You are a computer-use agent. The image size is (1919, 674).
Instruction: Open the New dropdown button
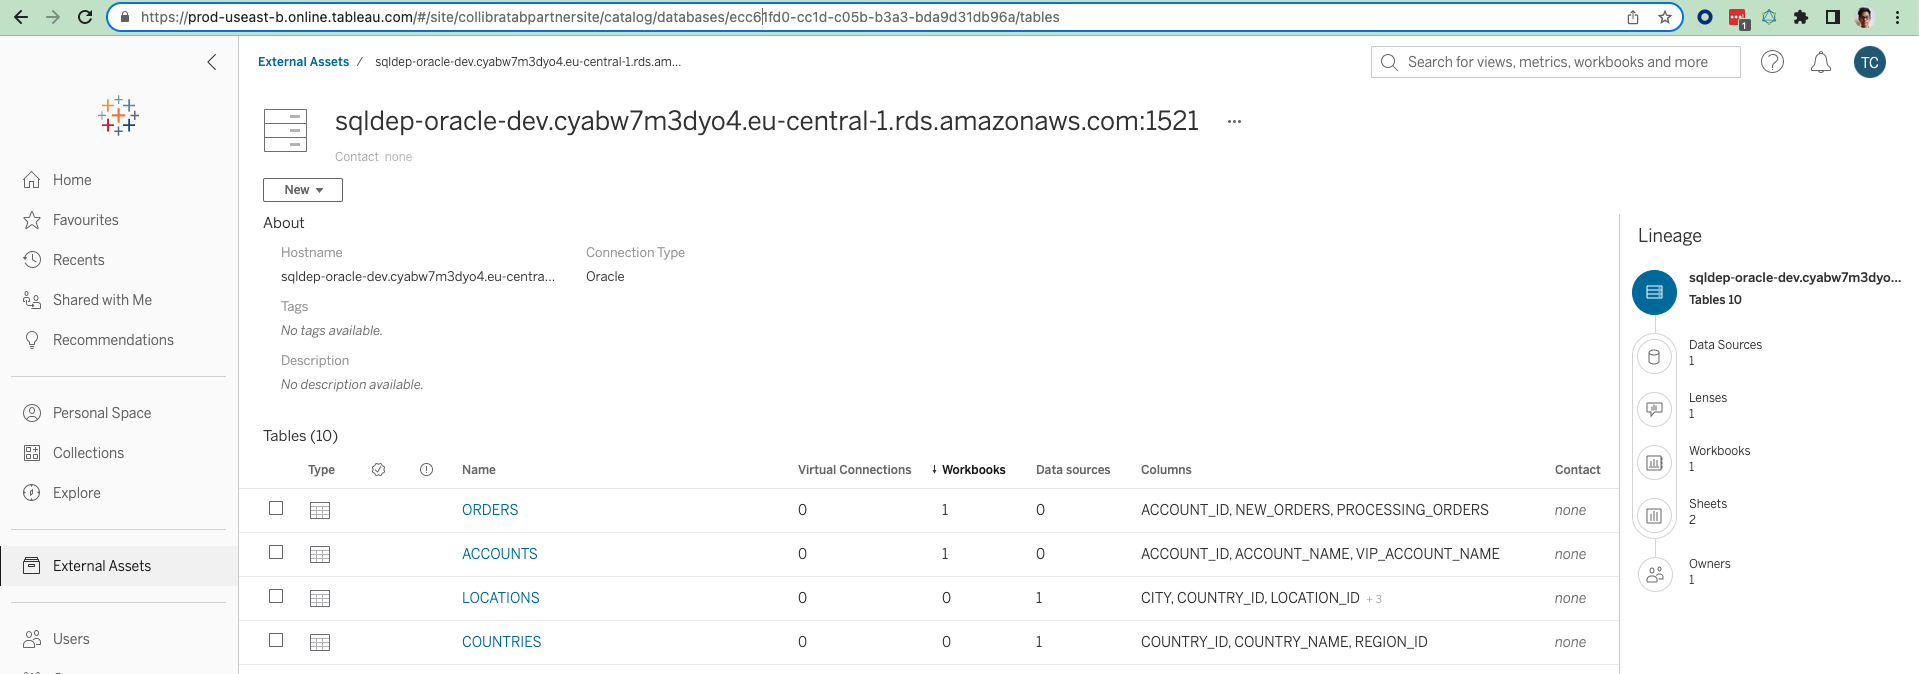[x=302, y=190]
